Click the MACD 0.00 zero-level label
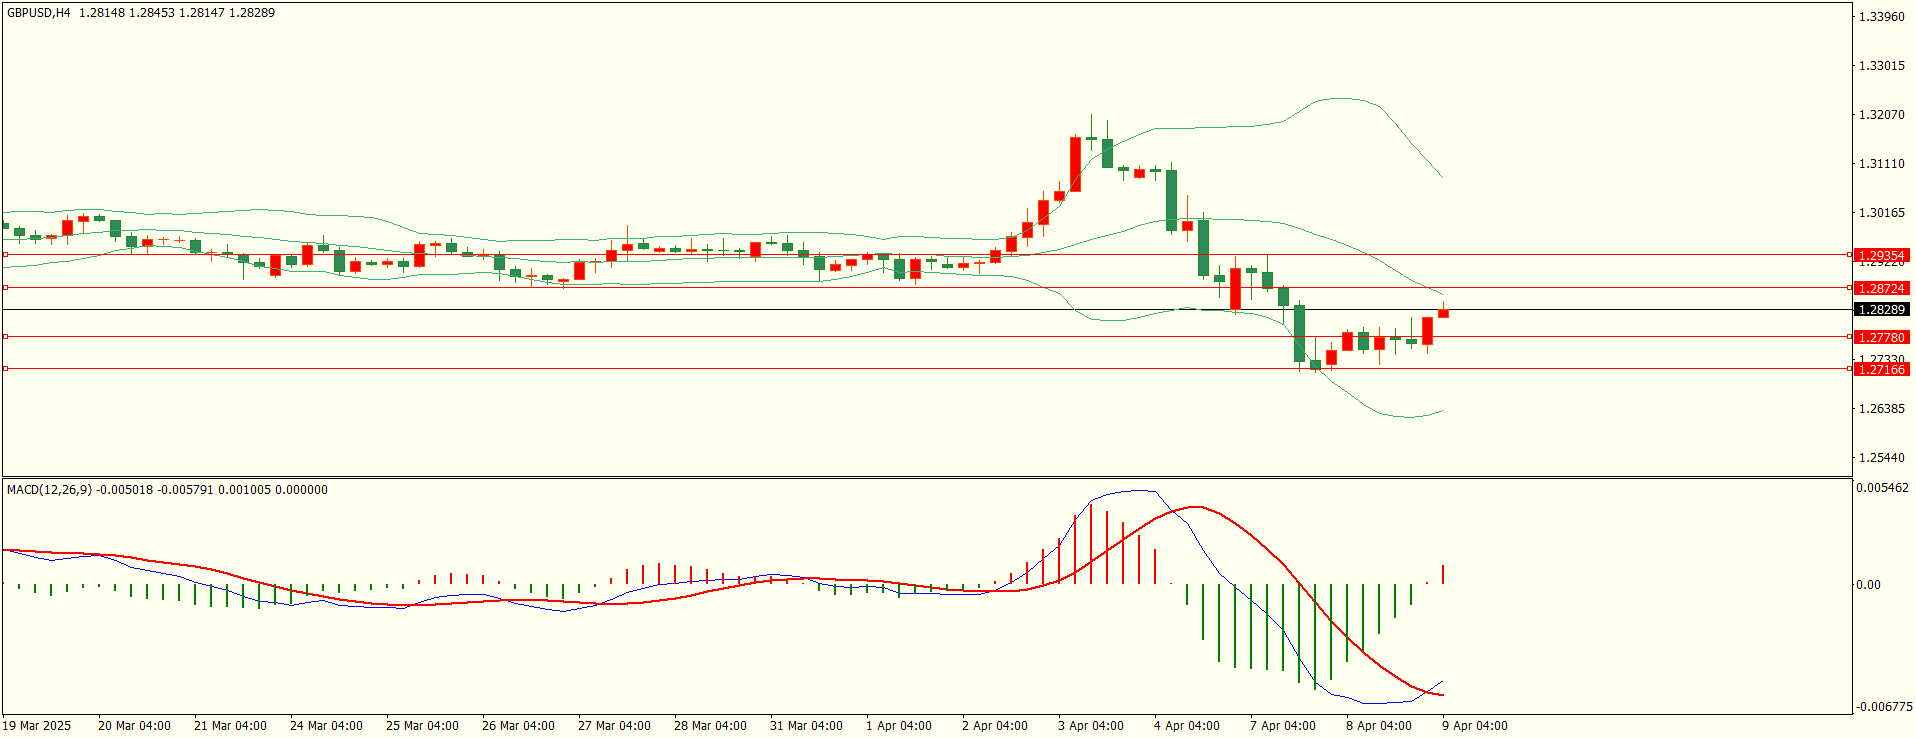Screen dimensions: 1916x738 coord(1868,585)
